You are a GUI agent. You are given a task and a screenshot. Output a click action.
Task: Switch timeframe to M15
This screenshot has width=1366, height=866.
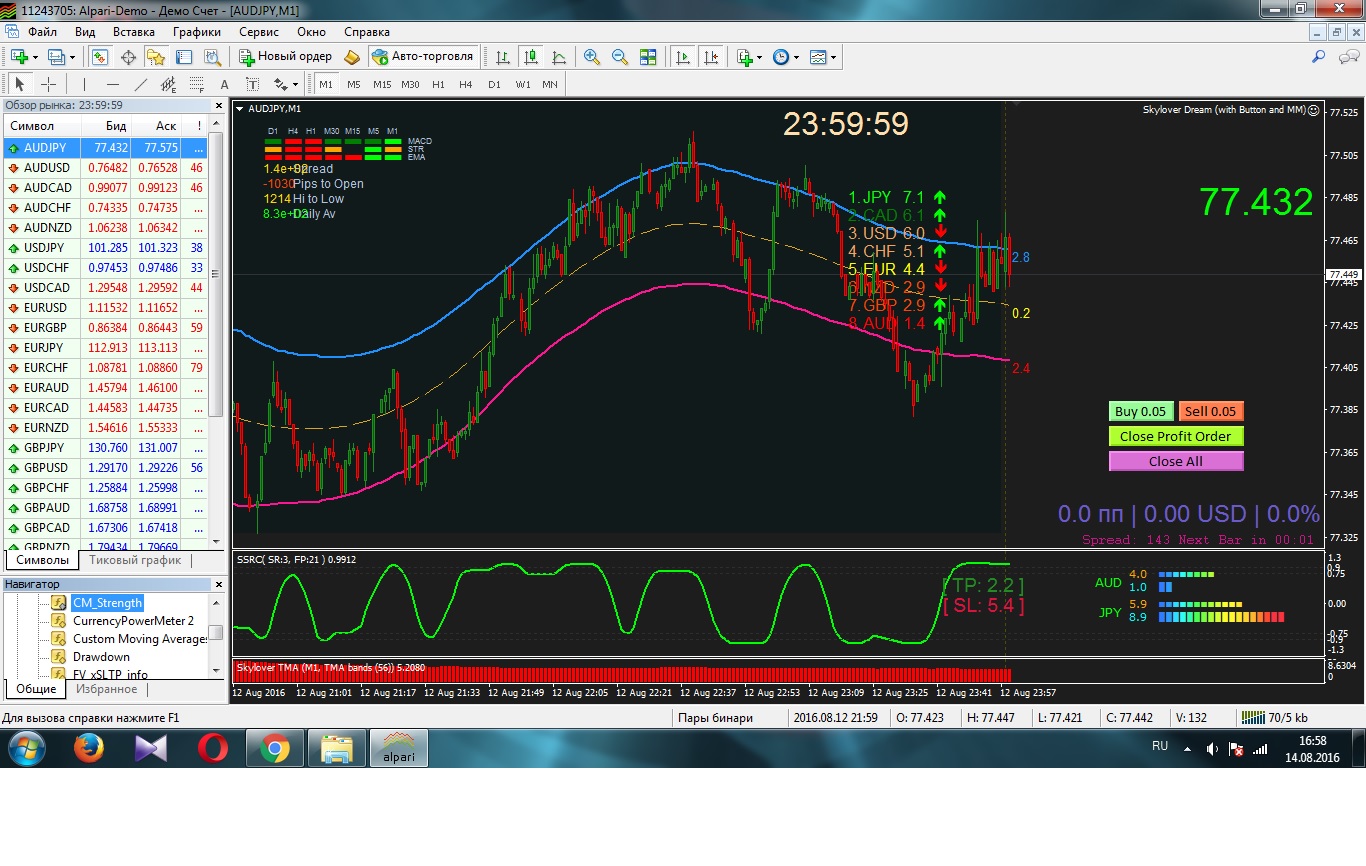pyautogui.click(x=382, y=84)
